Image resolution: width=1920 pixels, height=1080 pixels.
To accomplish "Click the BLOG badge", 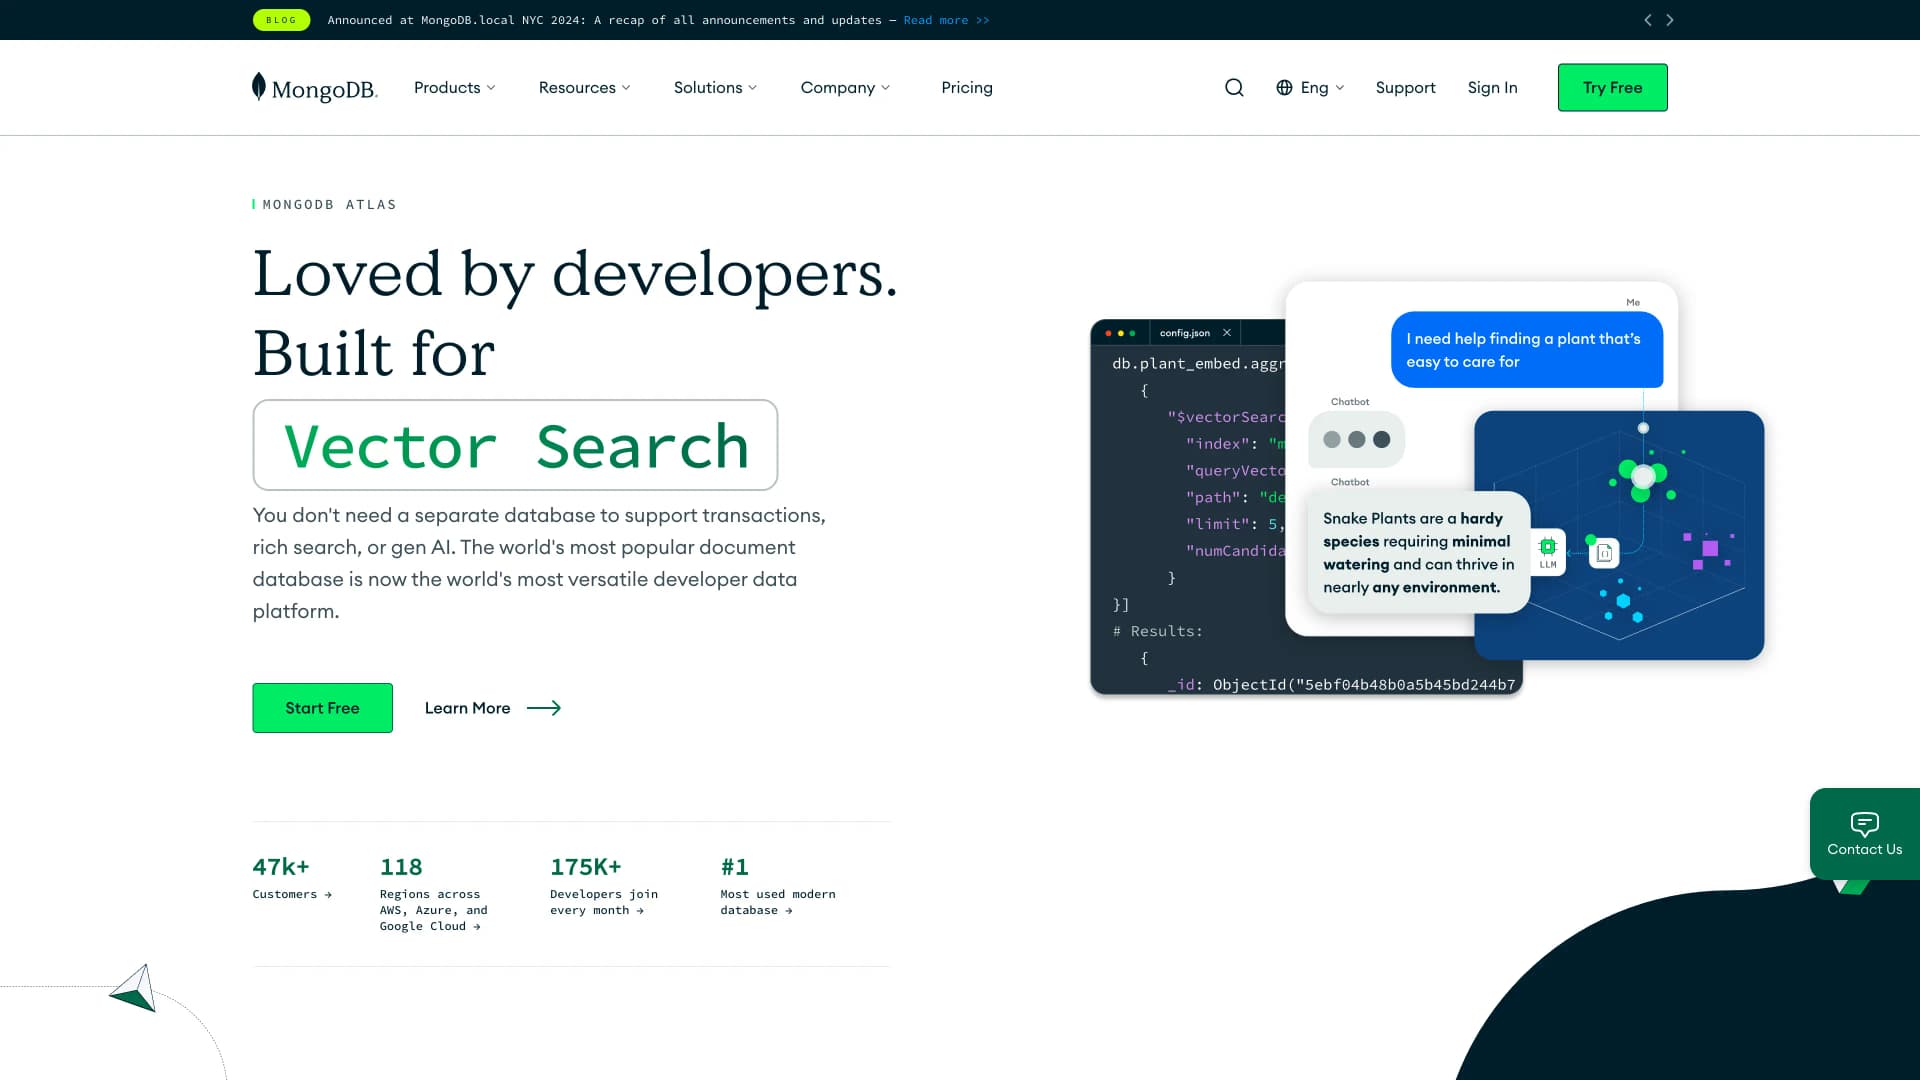I will [x=281, y=20].
